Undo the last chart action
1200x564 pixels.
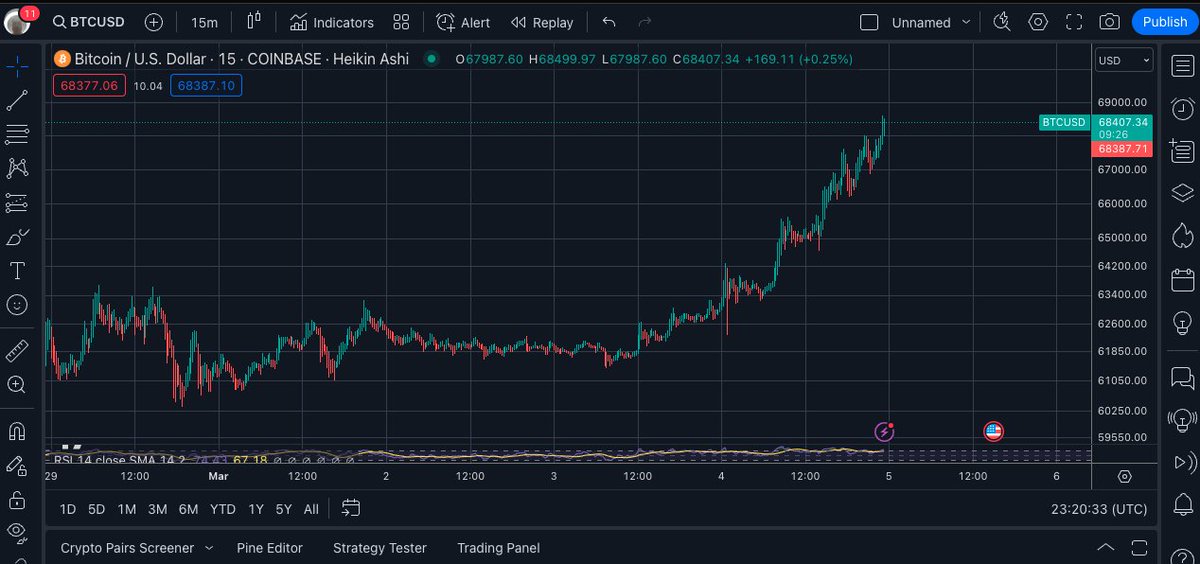click(609, 22)
